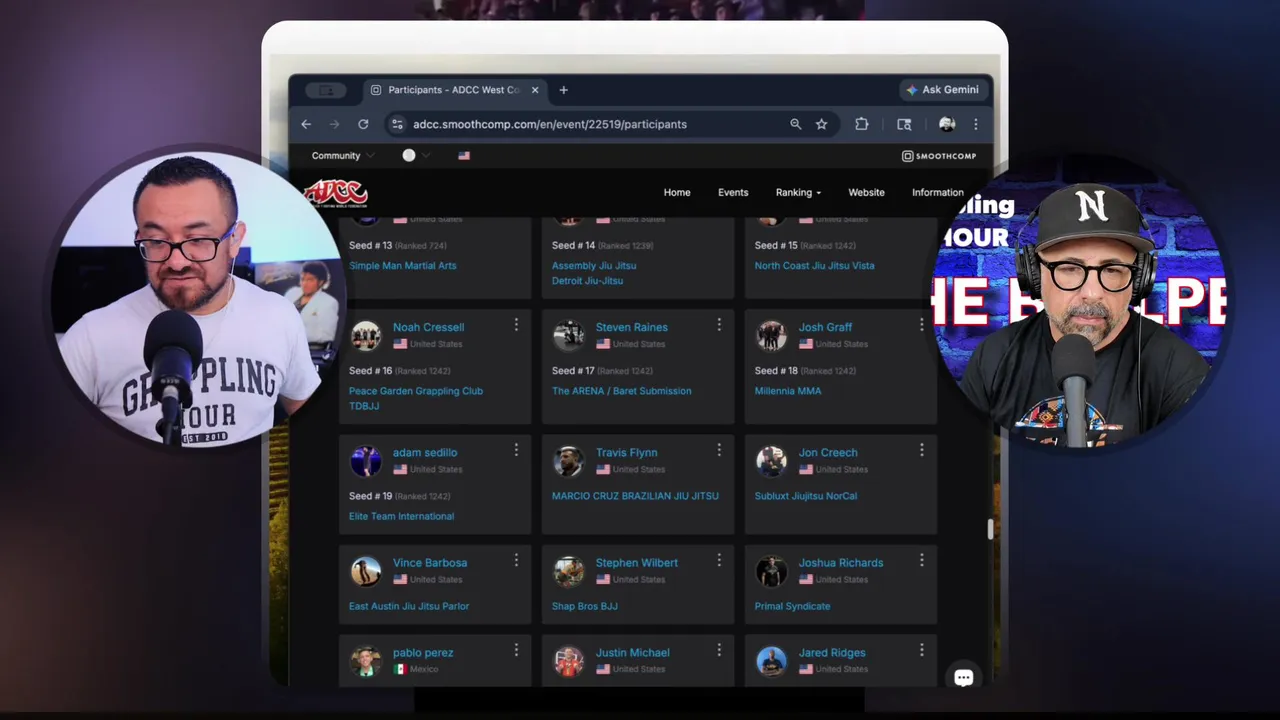Open the Chrome three-dot menu
Screen dimensions: 1280x720
click(x=975, y=124)
